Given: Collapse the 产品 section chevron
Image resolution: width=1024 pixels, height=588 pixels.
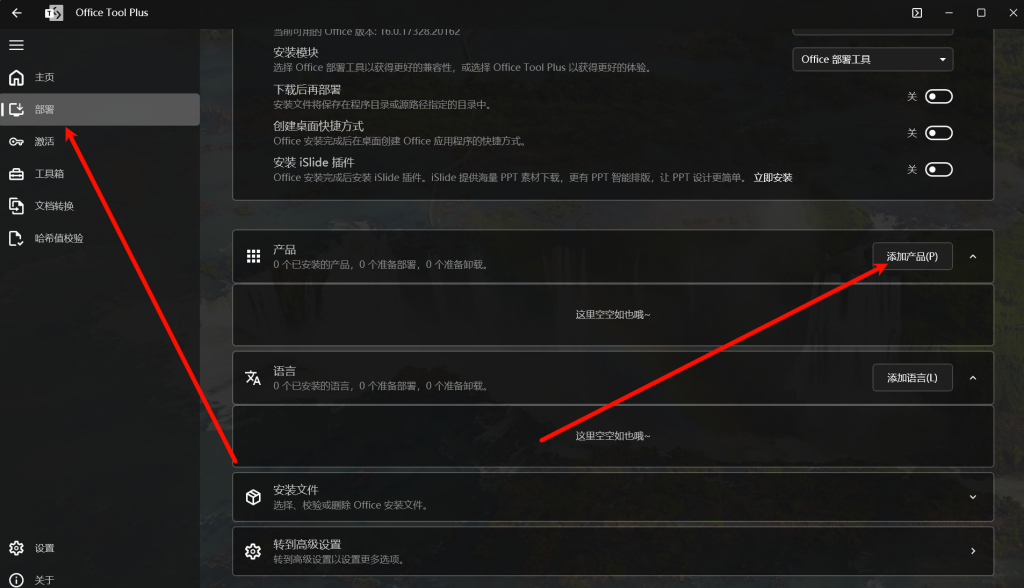Looking at the screenshot, I should pos(972,257).
